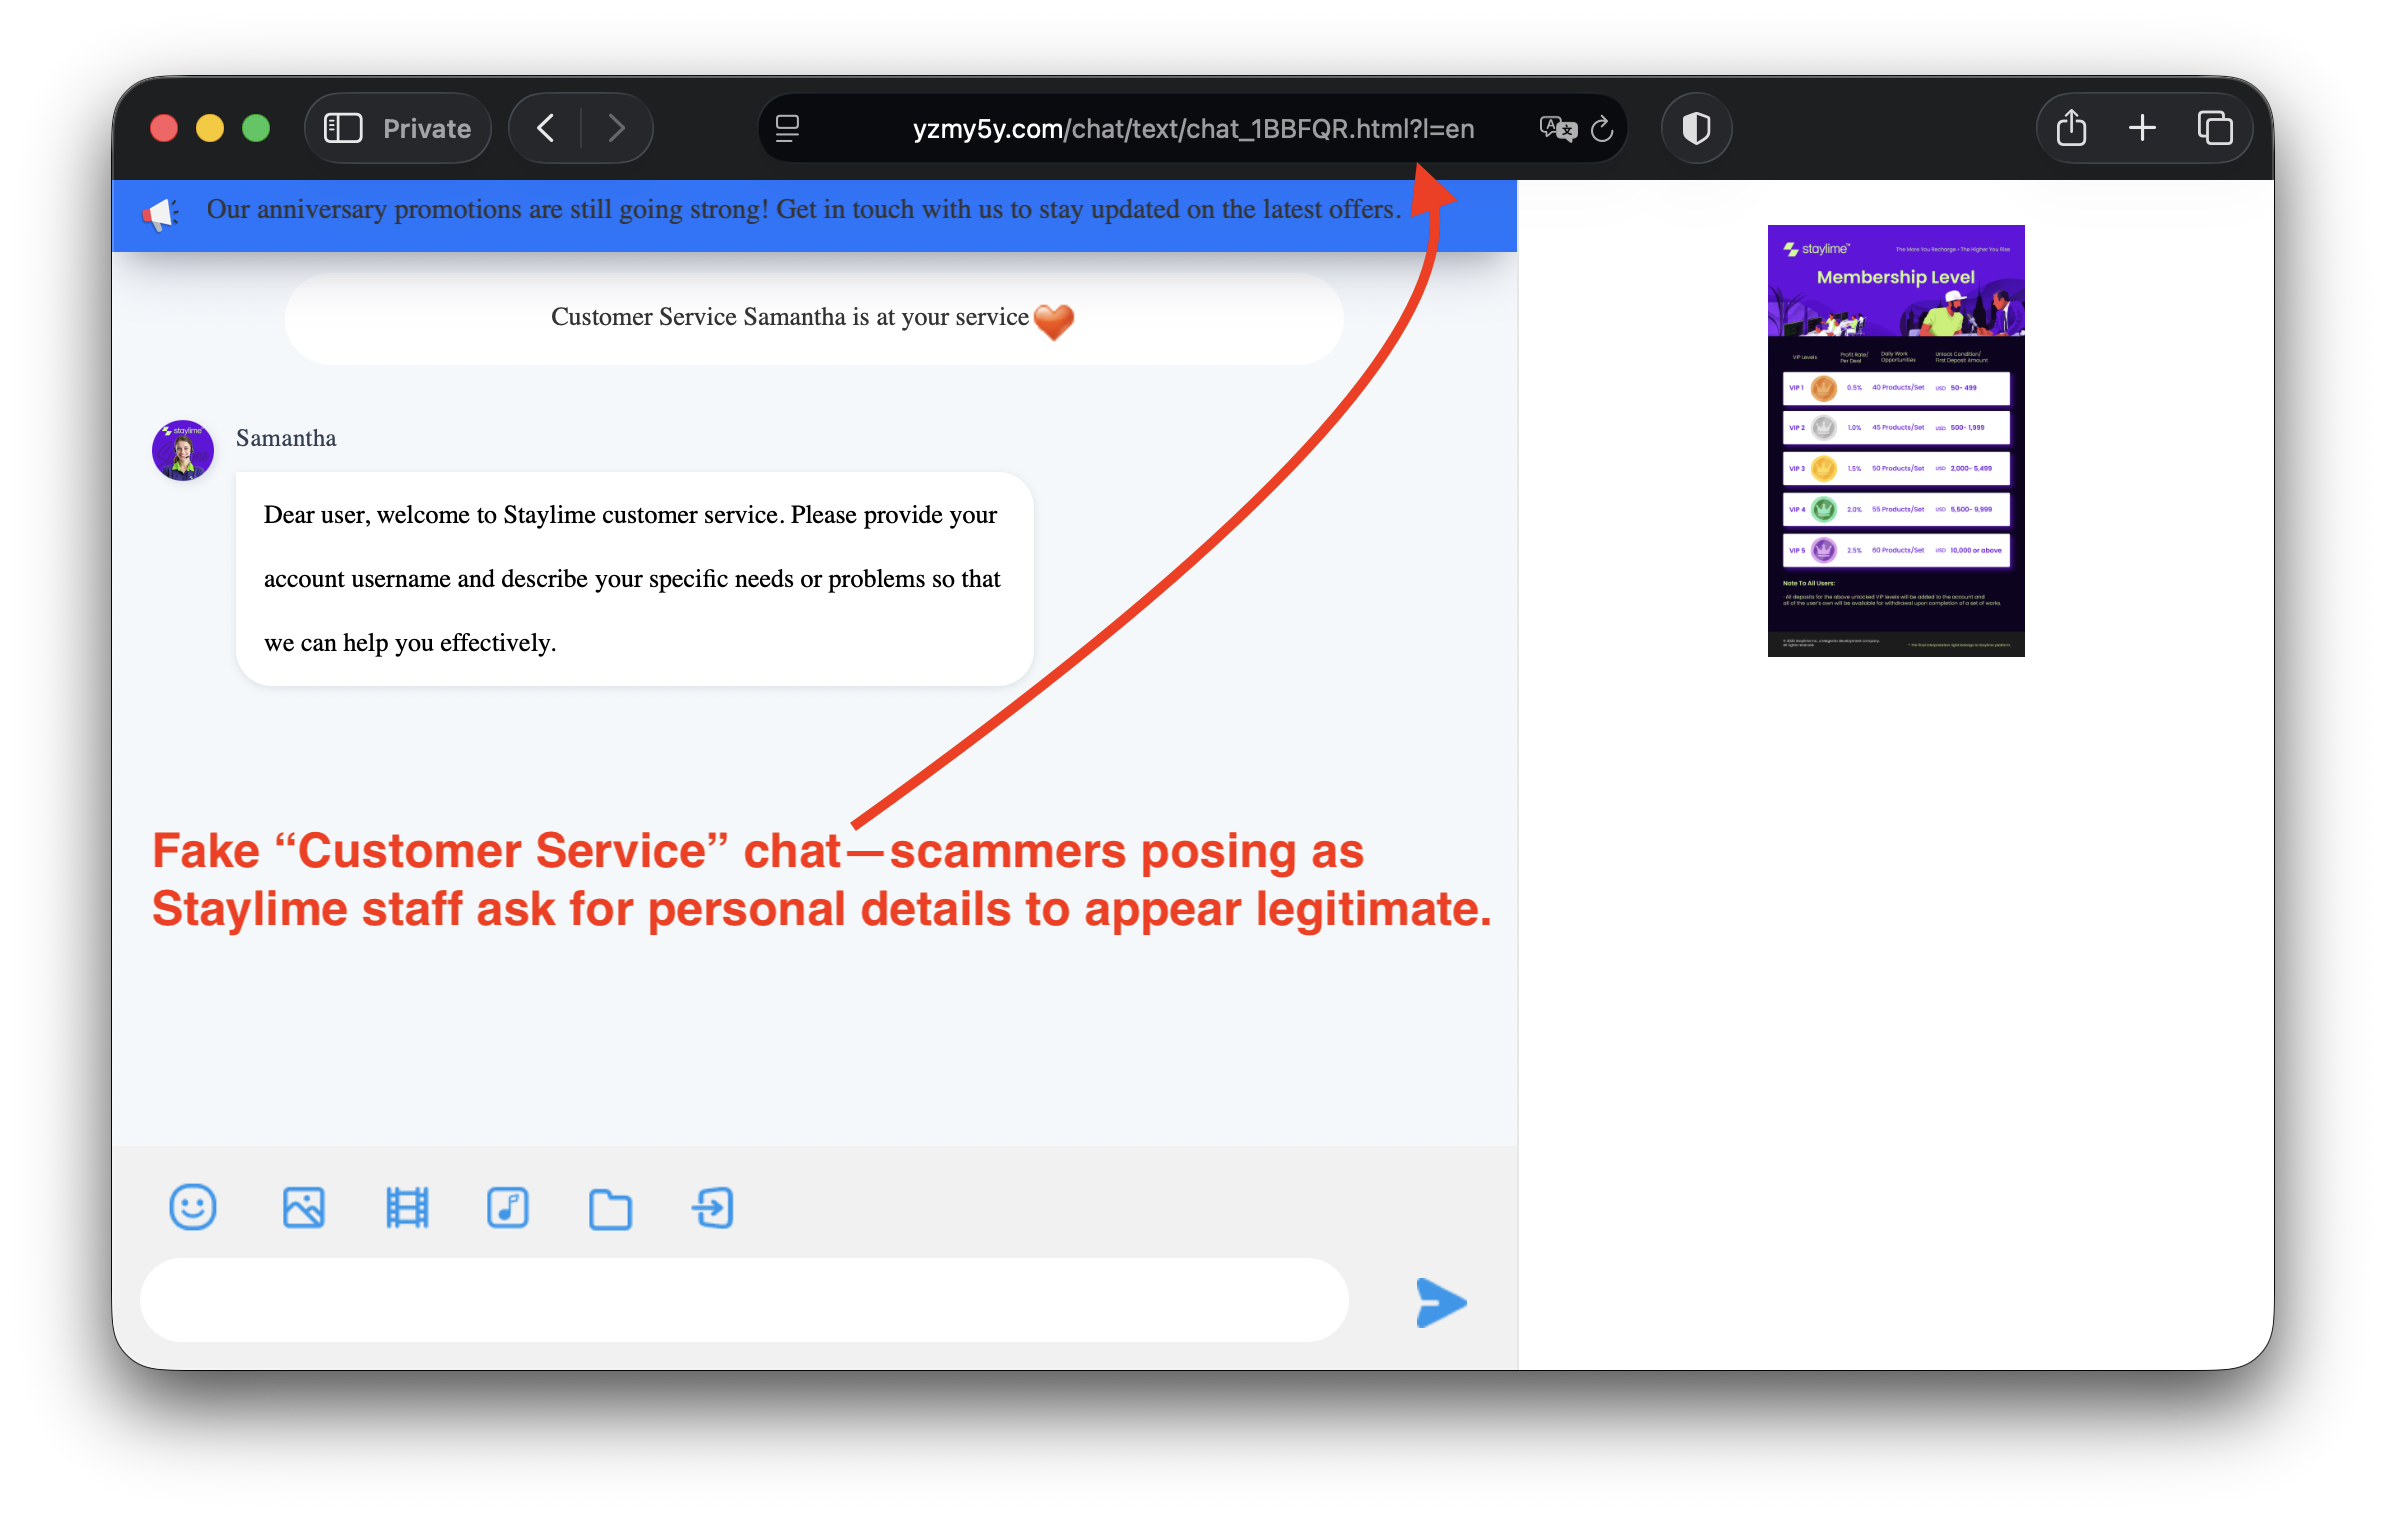The height and width of the screenshot is (1518, 2386).
Task: Click the audio file attachment icon
Action: click(508, 1207)
